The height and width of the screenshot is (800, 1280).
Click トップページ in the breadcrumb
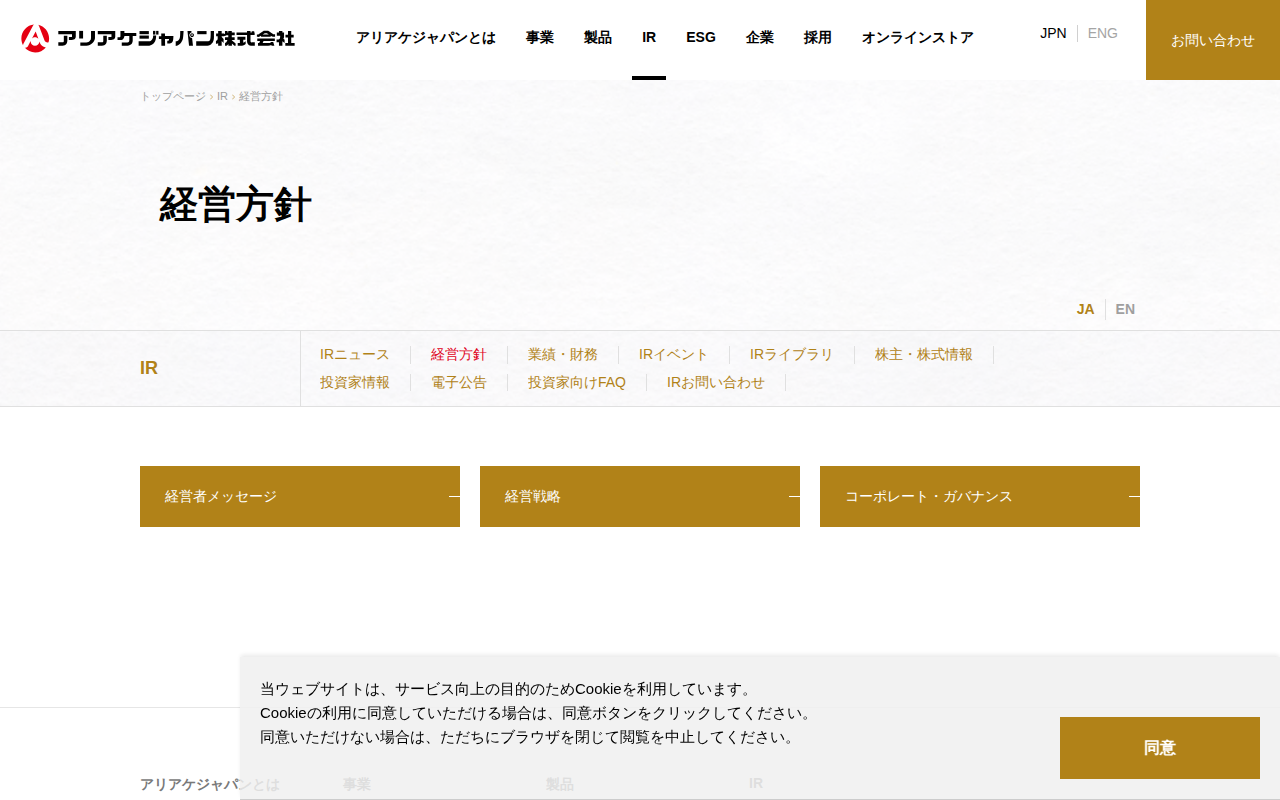173,96
